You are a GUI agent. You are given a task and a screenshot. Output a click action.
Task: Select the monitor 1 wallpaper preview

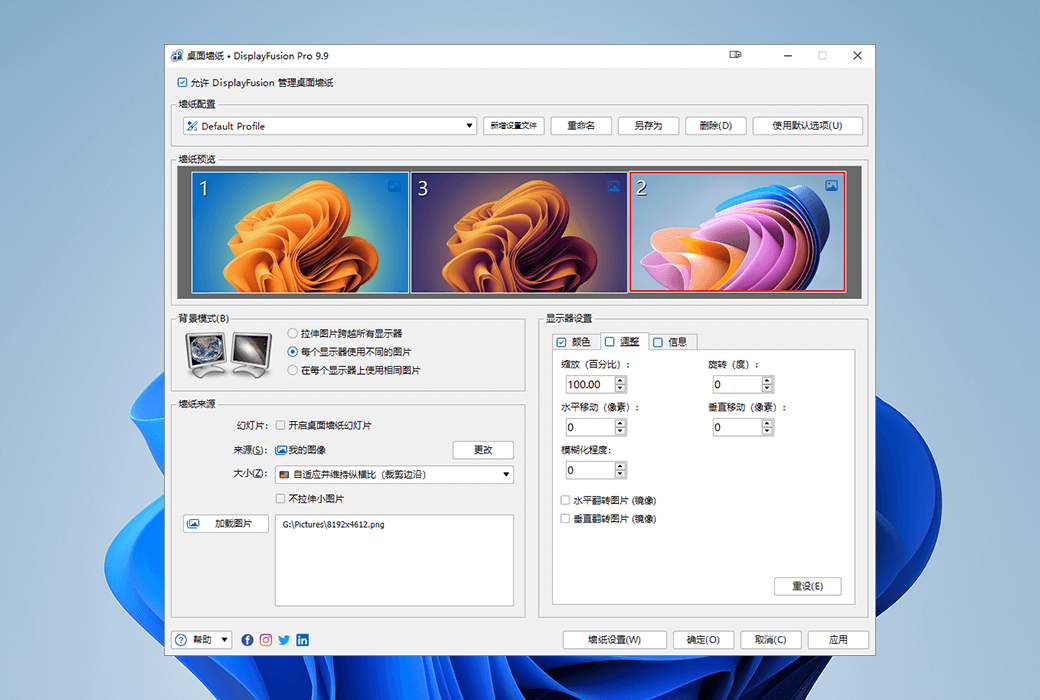point(300,232)
